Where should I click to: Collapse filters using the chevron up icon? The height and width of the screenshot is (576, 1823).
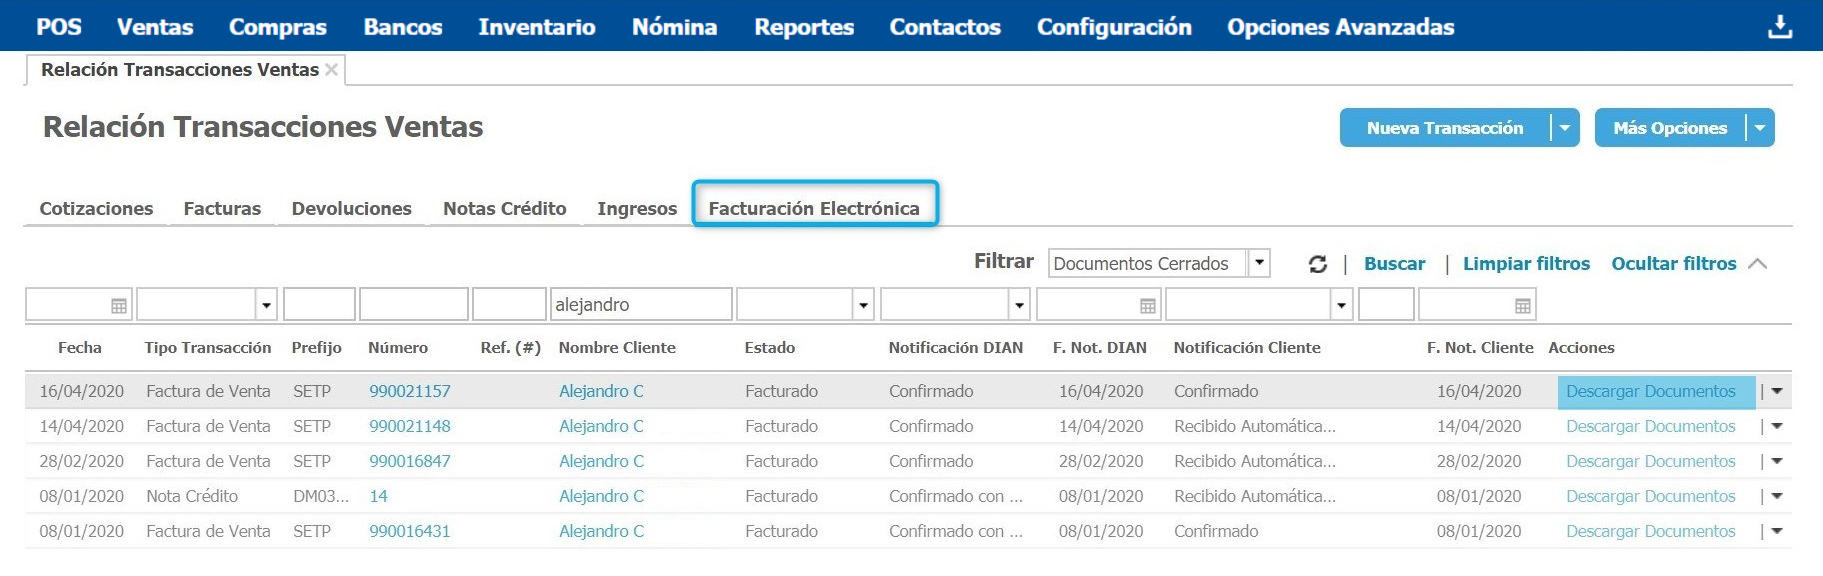1758,264
